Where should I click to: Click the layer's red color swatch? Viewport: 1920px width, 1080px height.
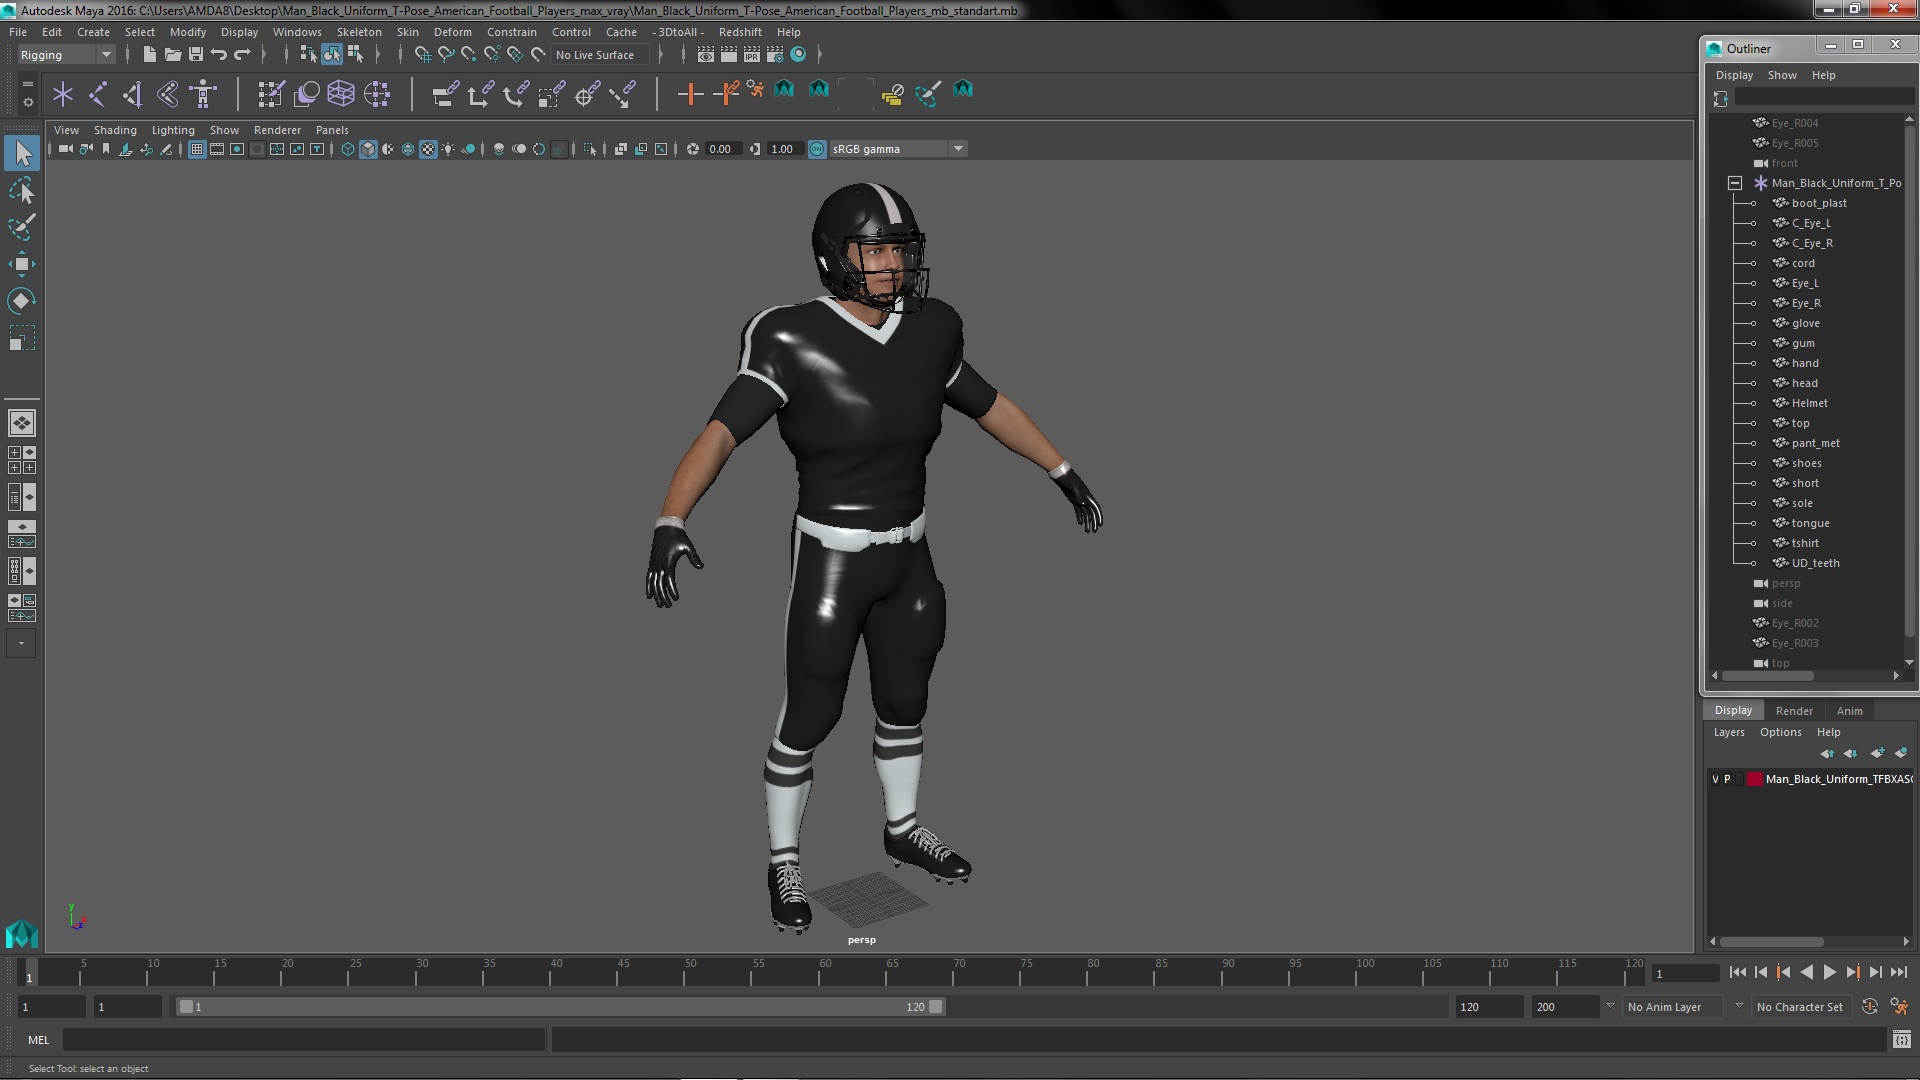click(x=1754, y=779)
